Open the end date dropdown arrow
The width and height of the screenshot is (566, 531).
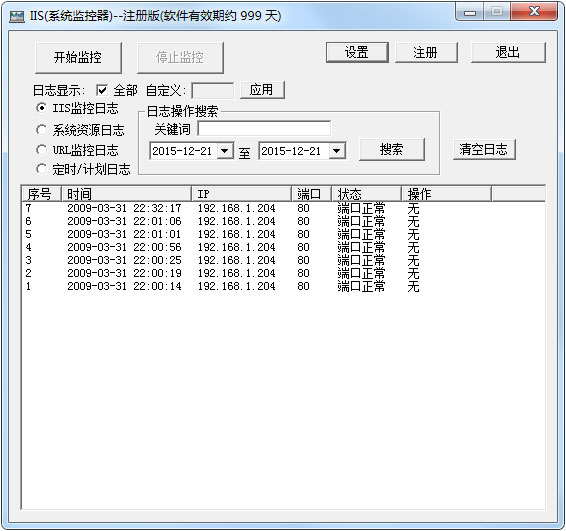point(337,151)
